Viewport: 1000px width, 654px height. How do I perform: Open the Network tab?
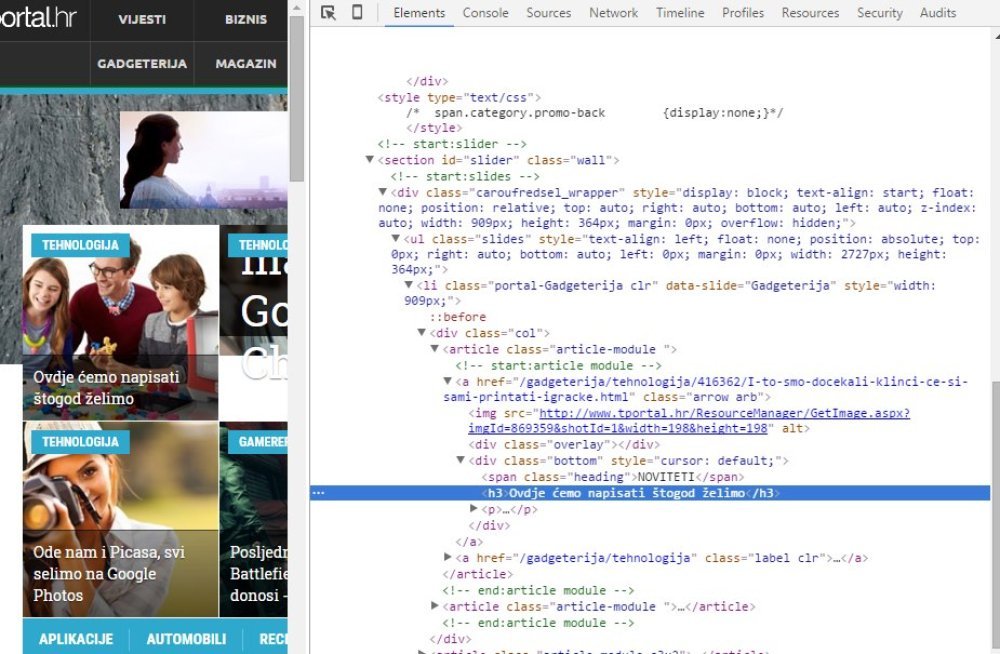[614, 13]
